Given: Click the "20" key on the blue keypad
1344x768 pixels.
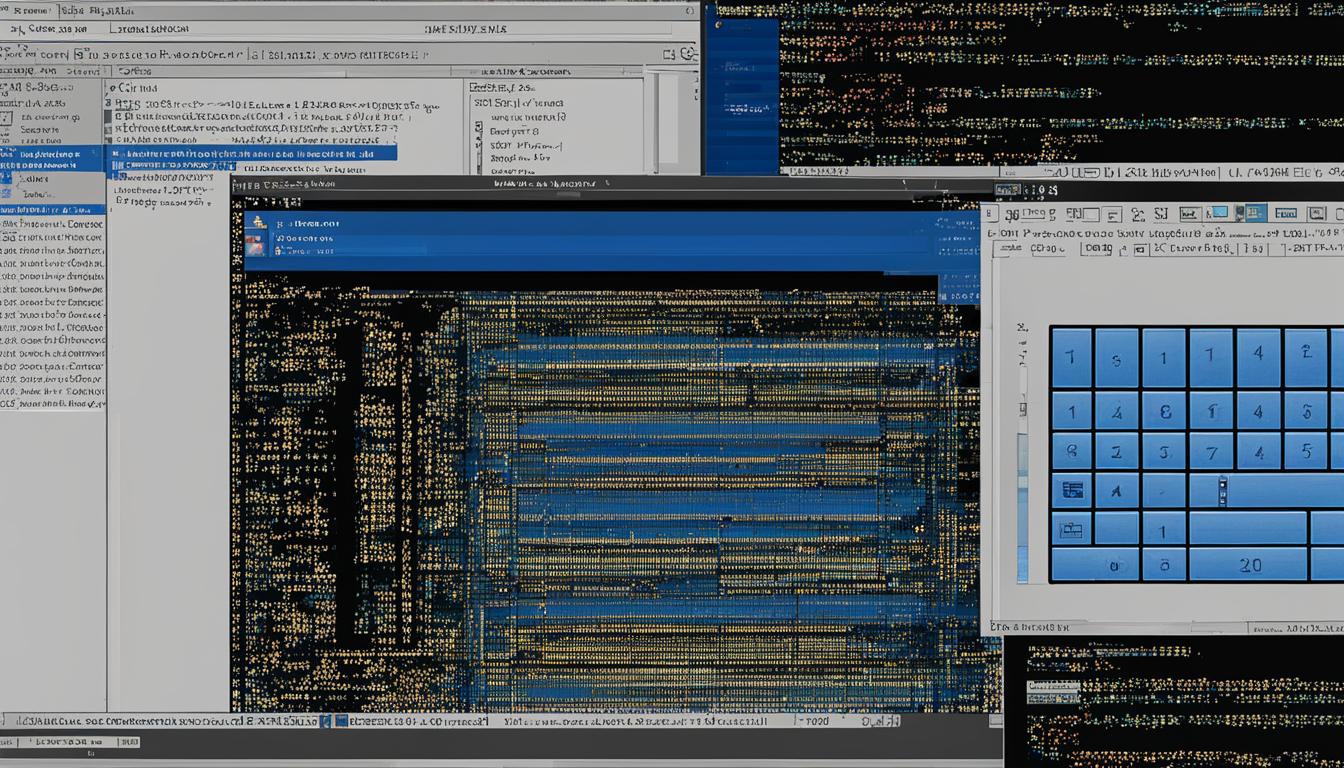Looking at the screenshot, I should pos(1249,564).
